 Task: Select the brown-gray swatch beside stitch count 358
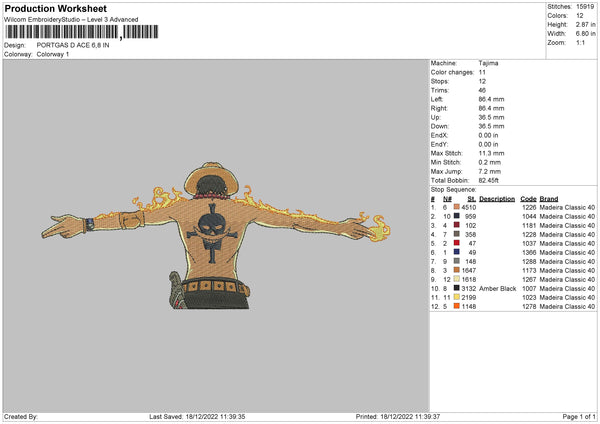tap(457, 234)
